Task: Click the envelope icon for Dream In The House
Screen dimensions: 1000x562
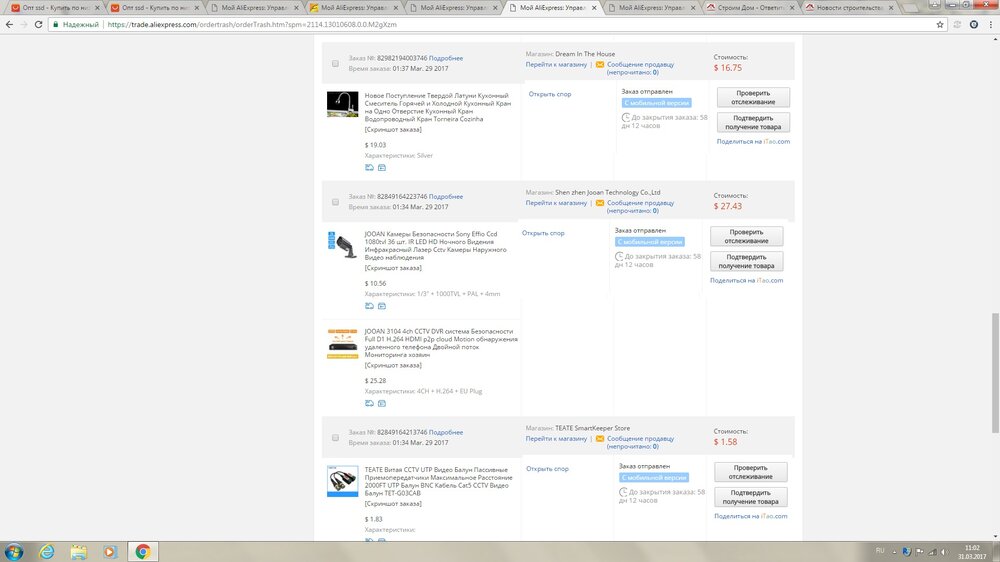Action: click(x=599, y=64)
